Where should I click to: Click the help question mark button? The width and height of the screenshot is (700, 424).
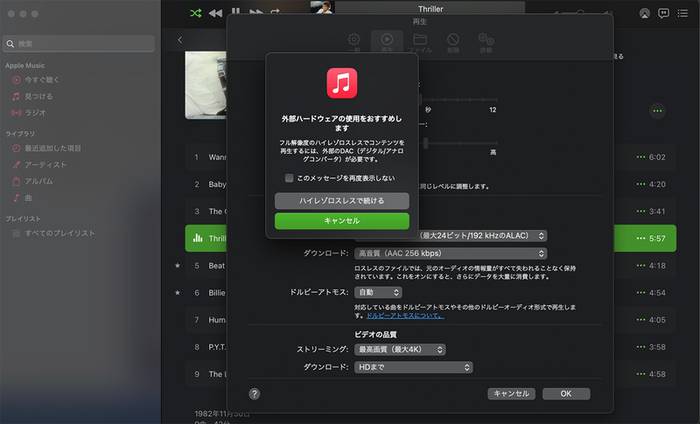(254, 394)
